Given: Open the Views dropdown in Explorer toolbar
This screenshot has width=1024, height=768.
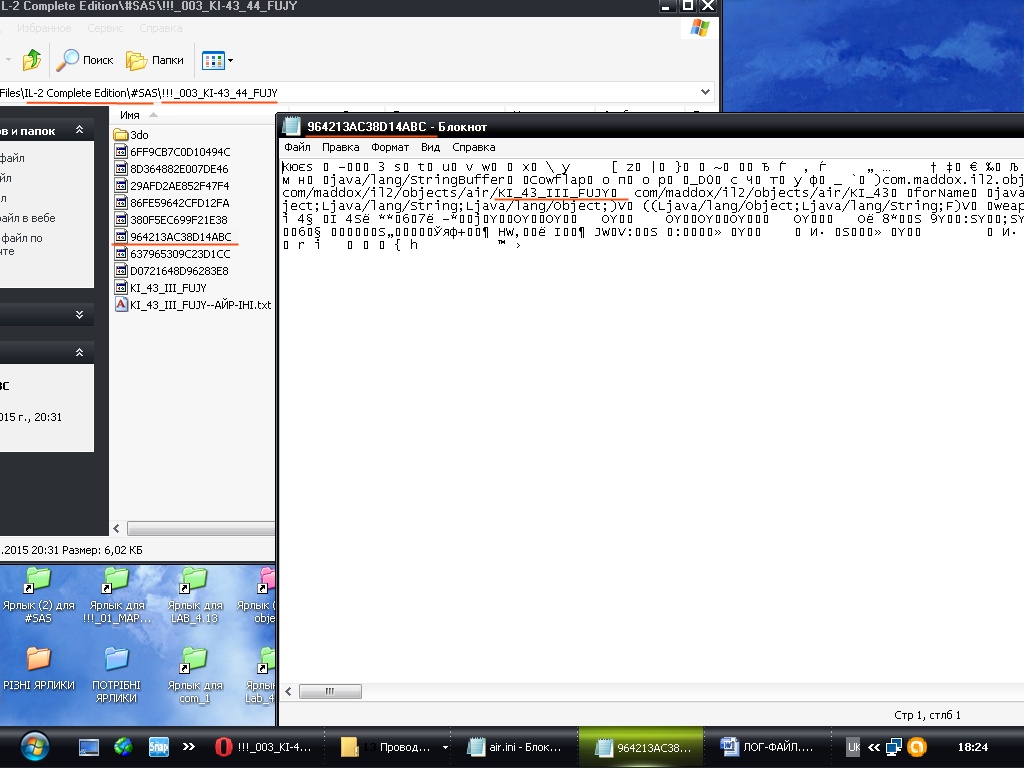Looking at the screenshot, I should pyautogui.click(x=217, y=61).
